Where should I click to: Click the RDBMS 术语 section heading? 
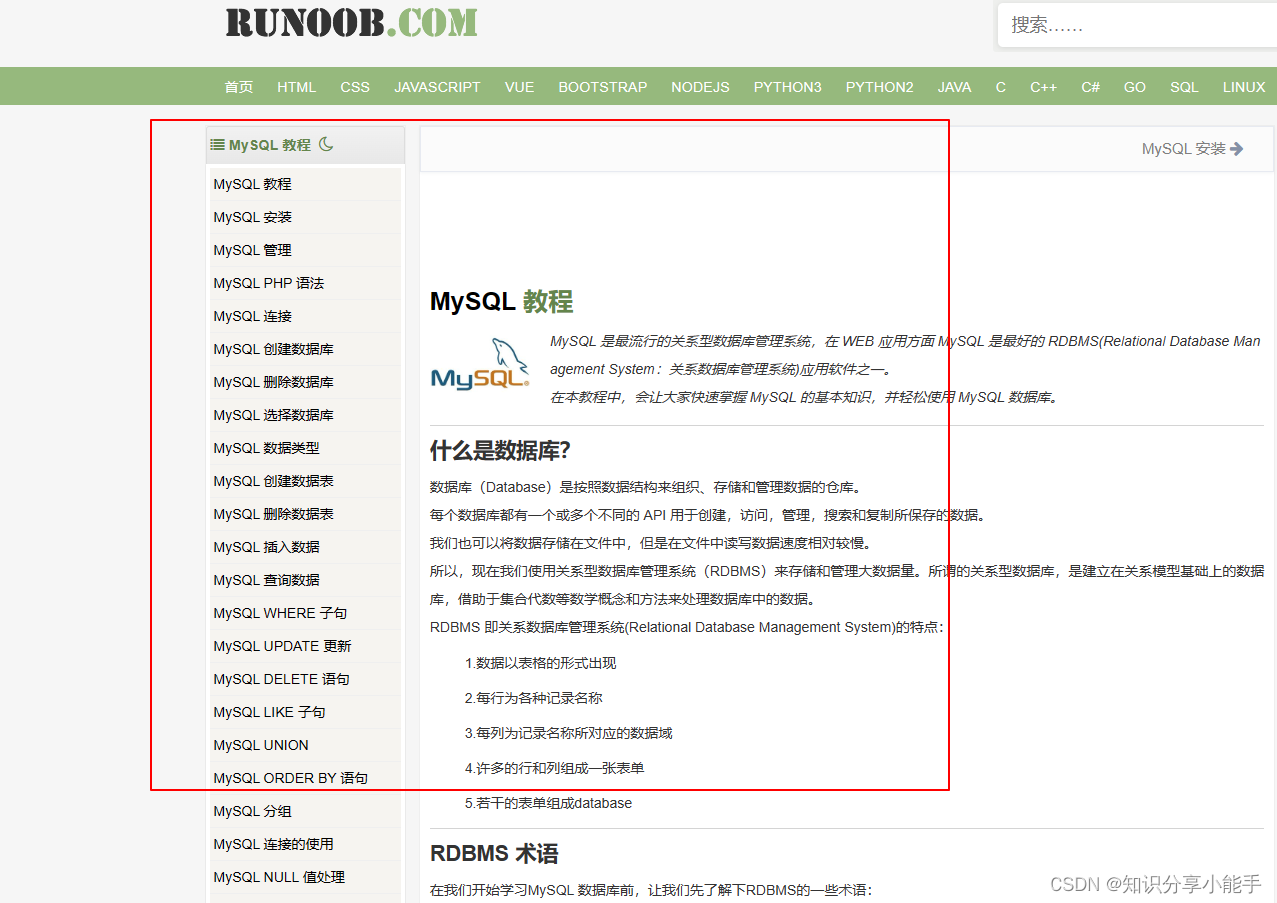tap(494, 854)
